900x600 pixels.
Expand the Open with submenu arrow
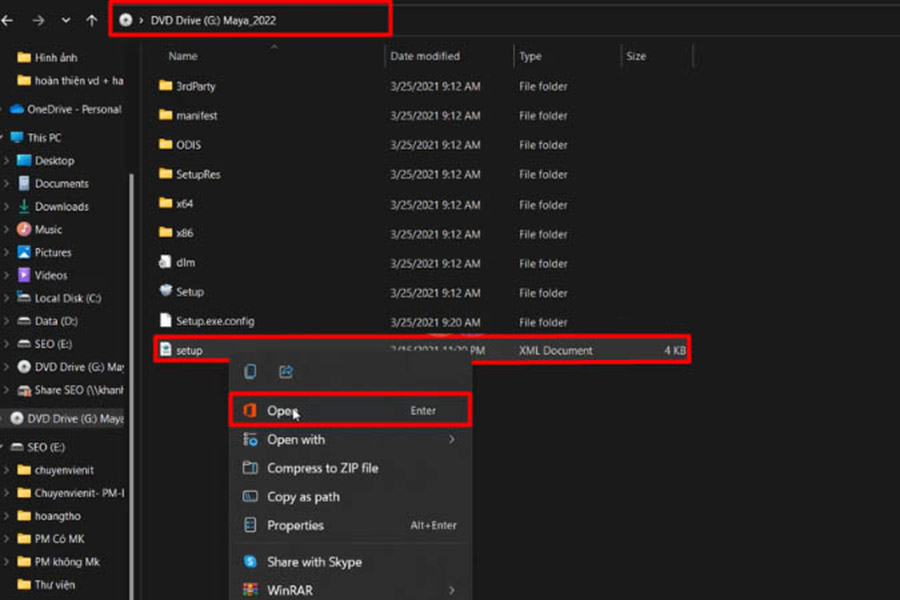(452, 440)
